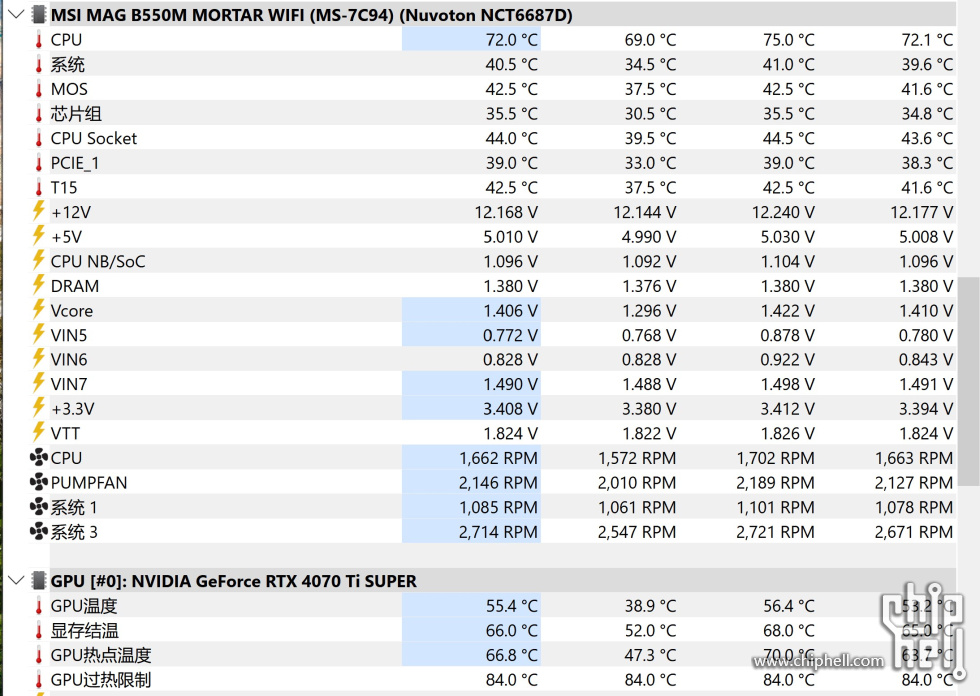Screen dimensions: 980x696
Task: Click the GPU温度 minimum value 38.9 °C
Action: (650, 605)
